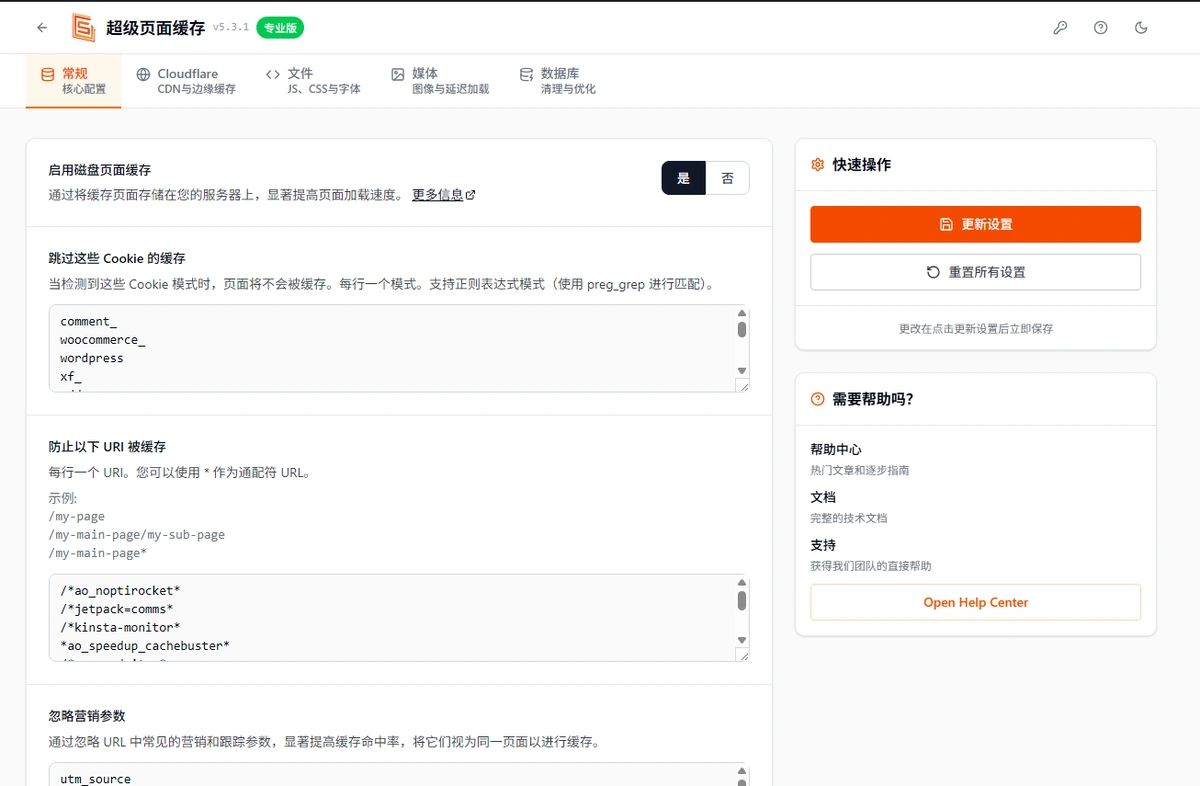Click the 超级页面缓存 plugin logo
This screenshot has height=786, width=1200.
[x=84, y=28]
